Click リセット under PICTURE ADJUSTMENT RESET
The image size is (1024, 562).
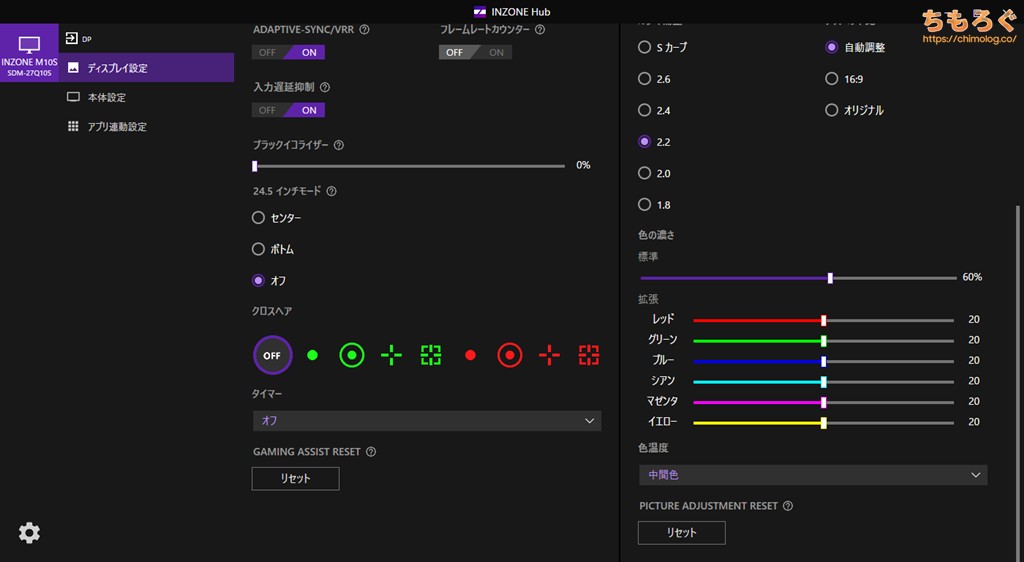click(681, 533)
